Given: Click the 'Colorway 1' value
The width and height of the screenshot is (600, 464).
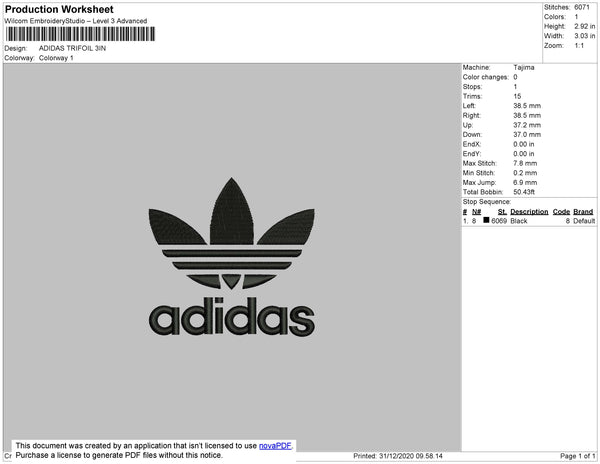Looking at the screenshot, I should 56,58.
